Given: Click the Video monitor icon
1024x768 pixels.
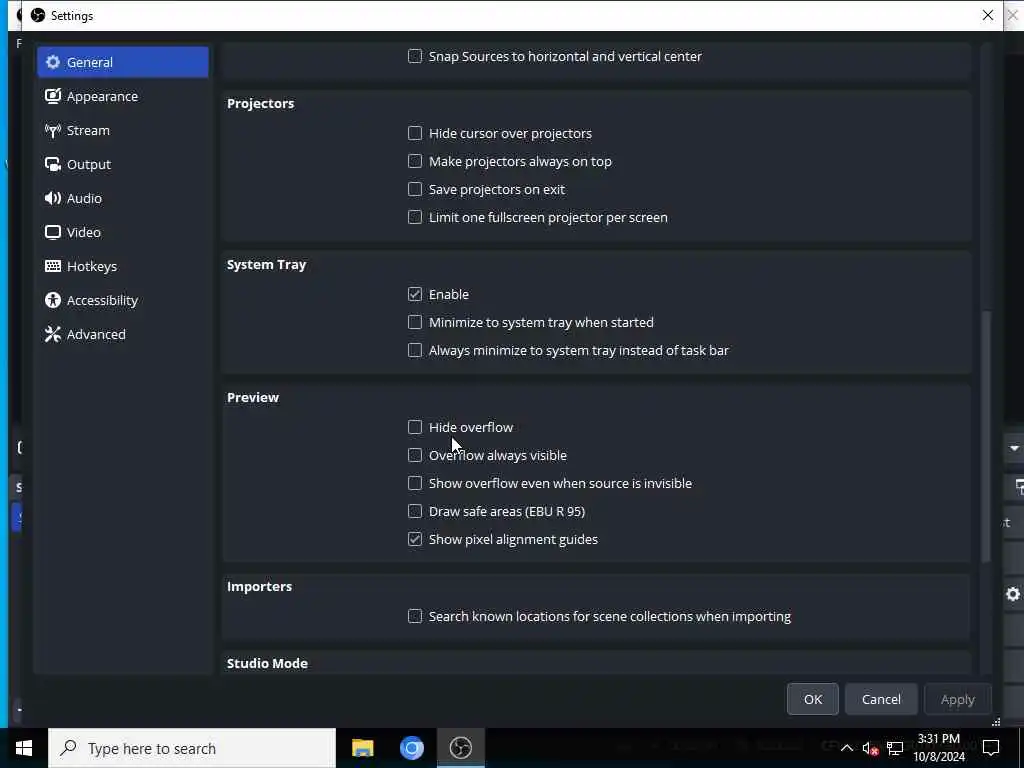Looking at the screenshot, I should click(53, 232).
